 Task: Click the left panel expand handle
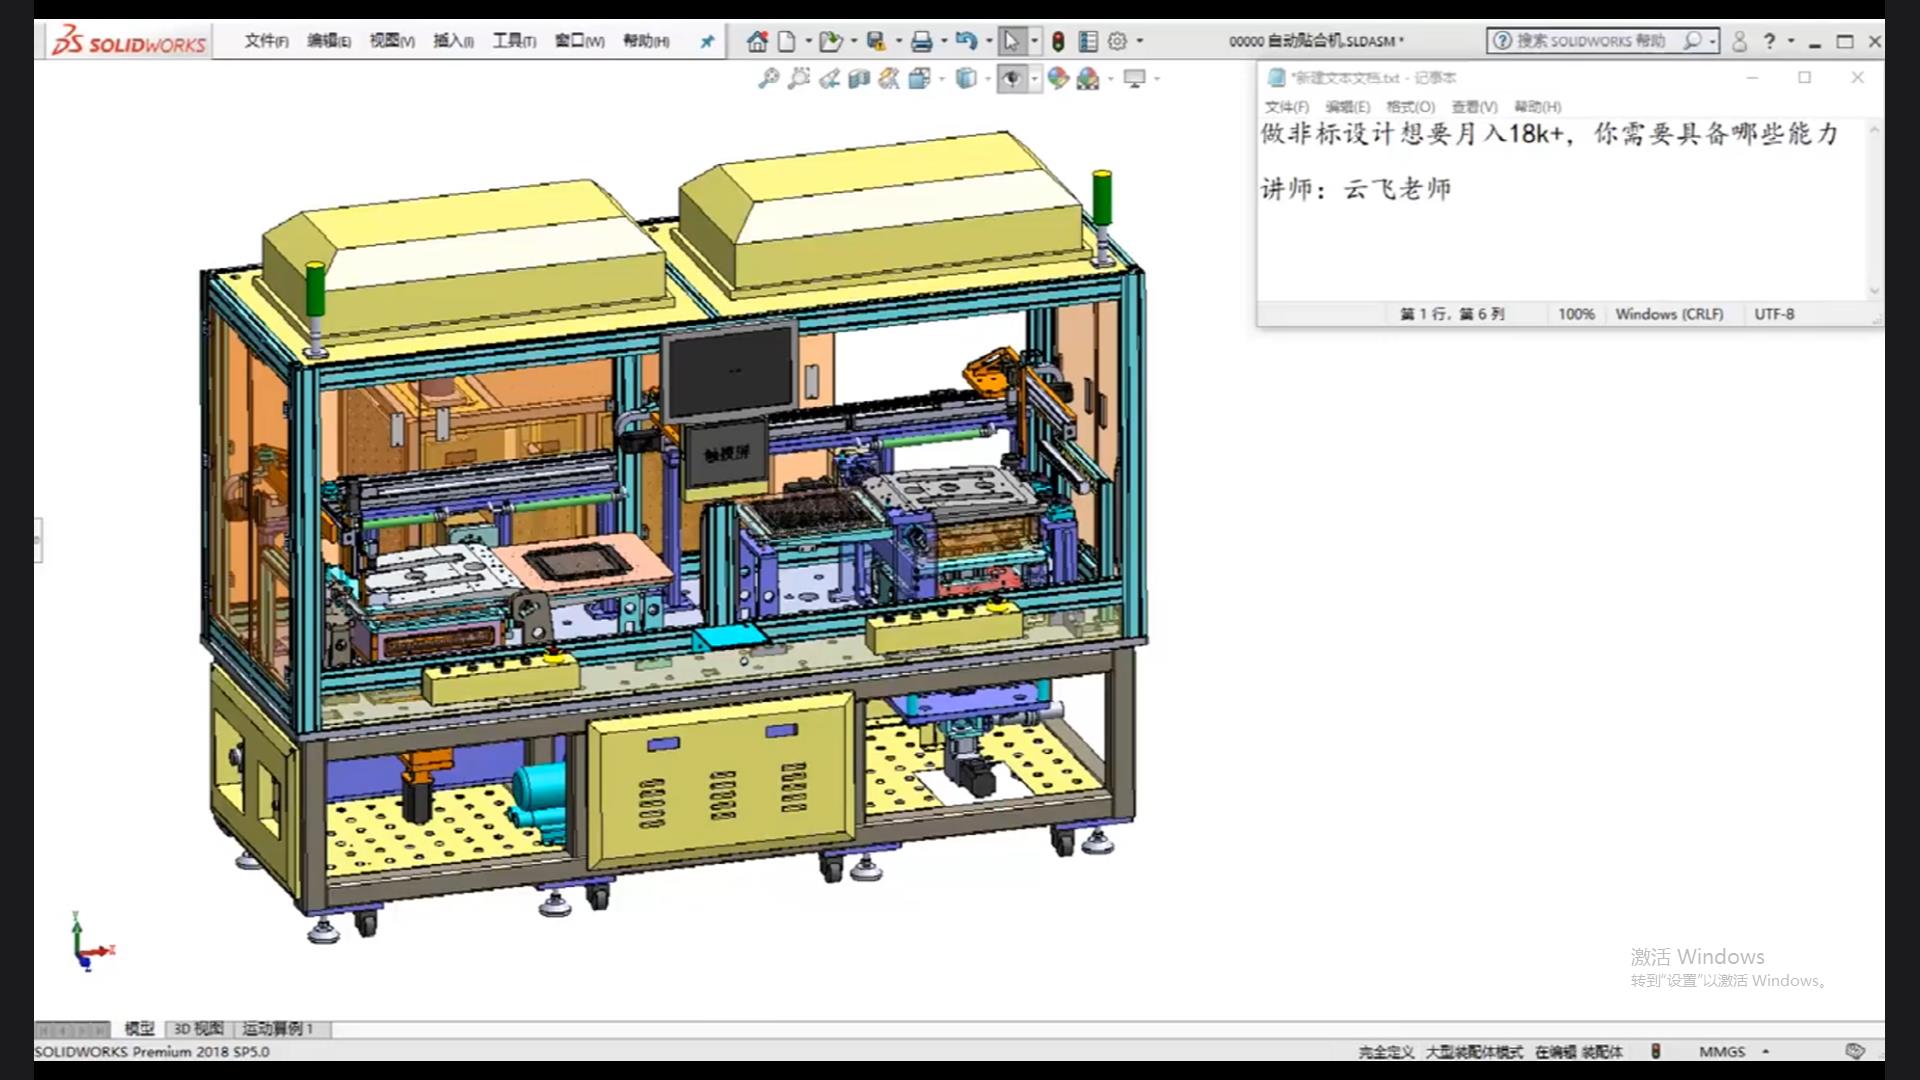tap(38, 540)
